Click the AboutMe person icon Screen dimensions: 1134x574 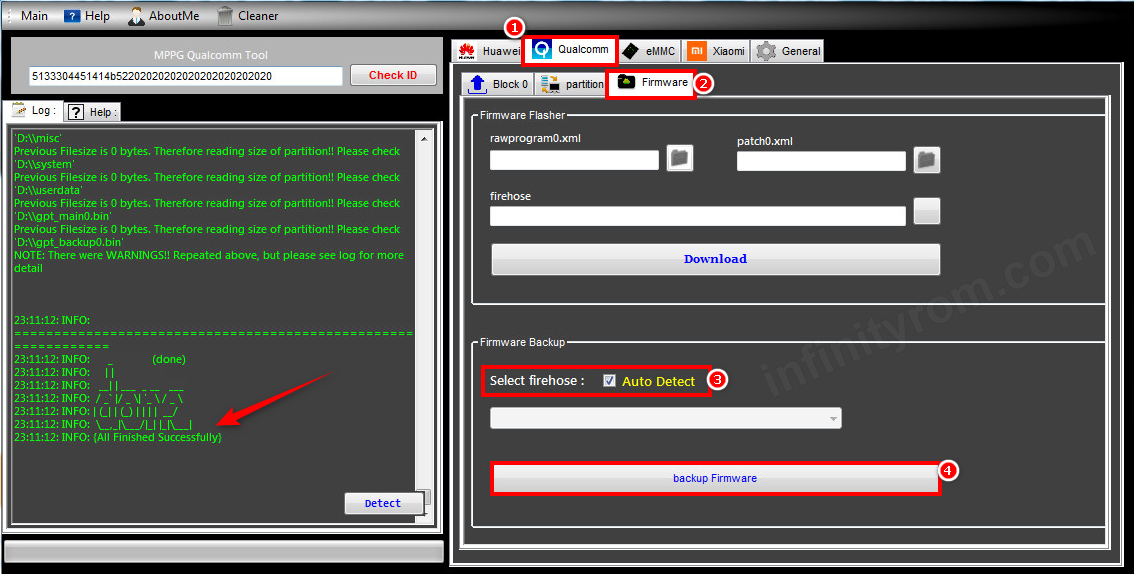pos(136,15)
